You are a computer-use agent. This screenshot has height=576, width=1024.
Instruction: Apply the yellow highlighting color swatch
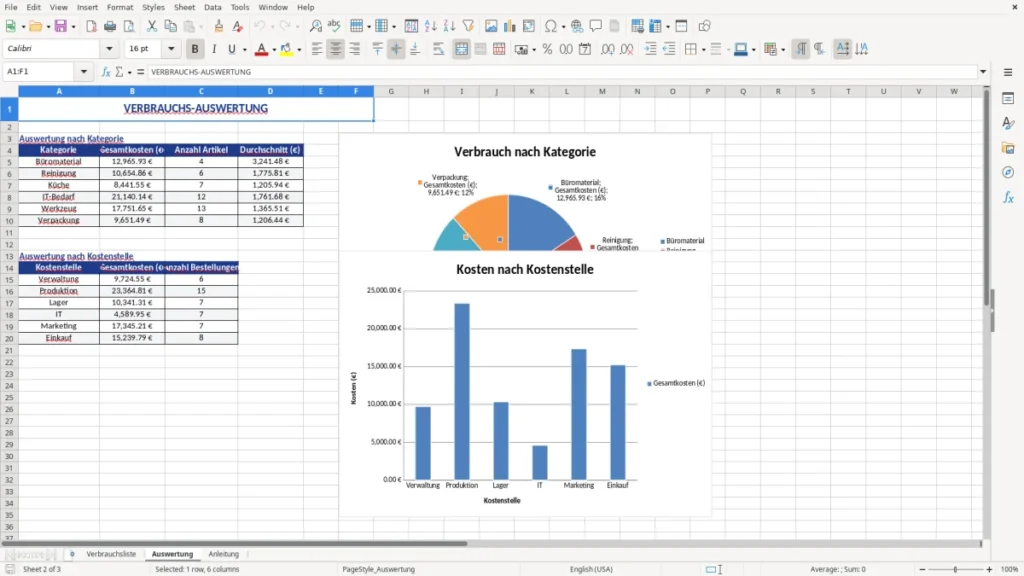(286, 49)
